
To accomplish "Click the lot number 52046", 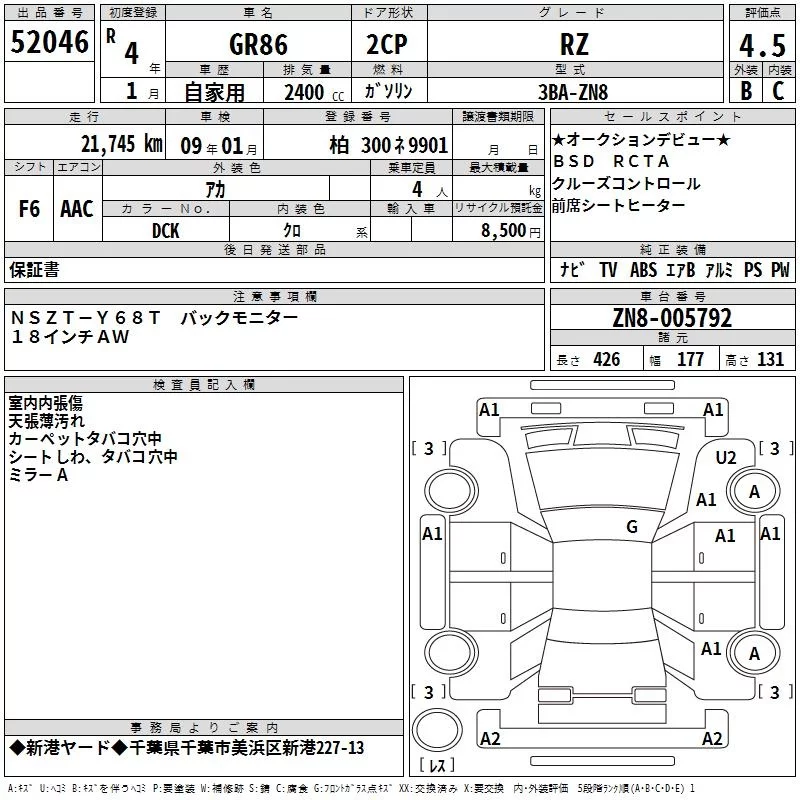I will point(49,42).
